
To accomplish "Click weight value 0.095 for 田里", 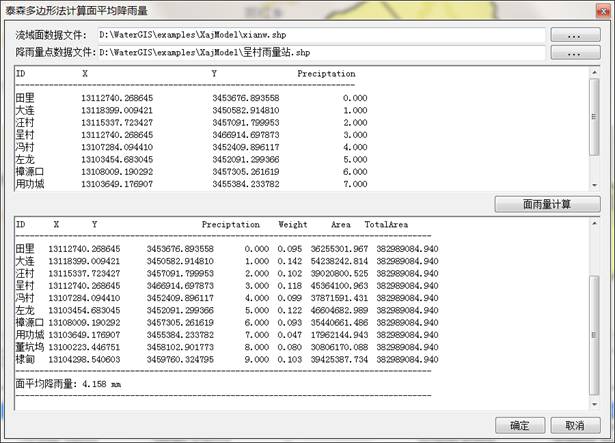I will [x=290, y=249].
